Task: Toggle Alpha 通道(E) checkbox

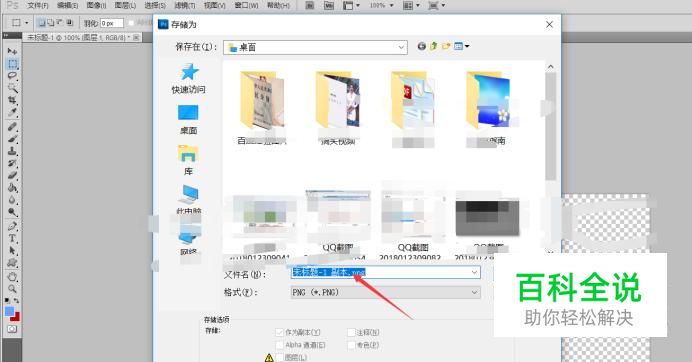Action: (279, 345)
